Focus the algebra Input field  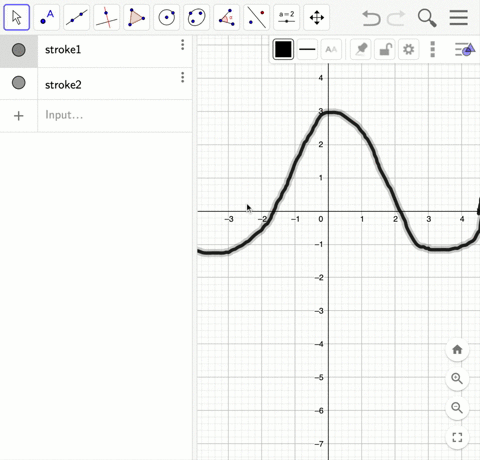pyautogui.click(x=115, y=115)
